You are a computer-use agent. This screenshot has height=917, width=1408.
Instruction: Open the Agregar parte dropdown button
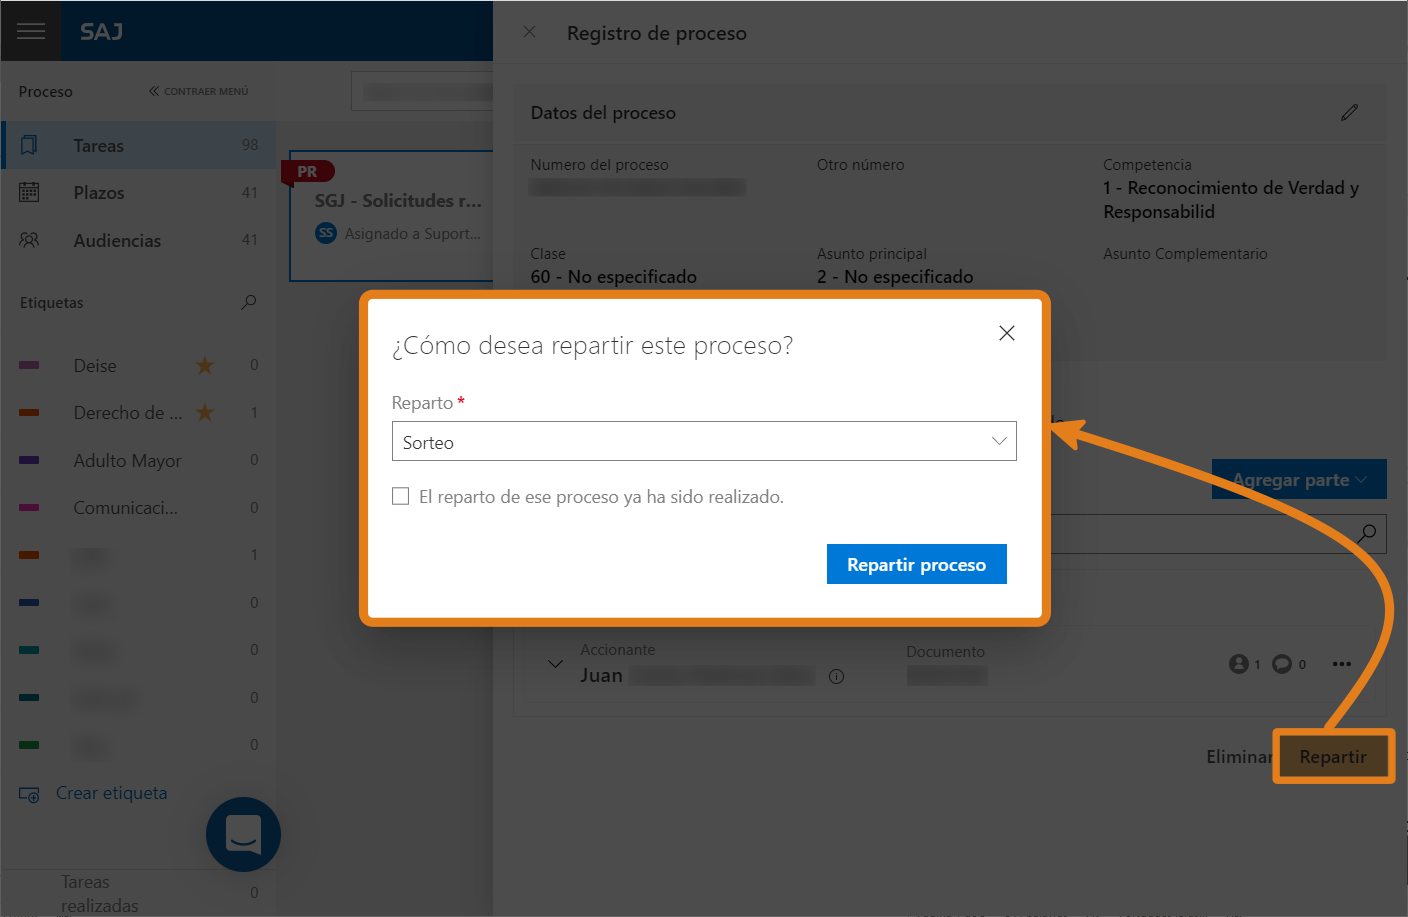(1299, 480)
